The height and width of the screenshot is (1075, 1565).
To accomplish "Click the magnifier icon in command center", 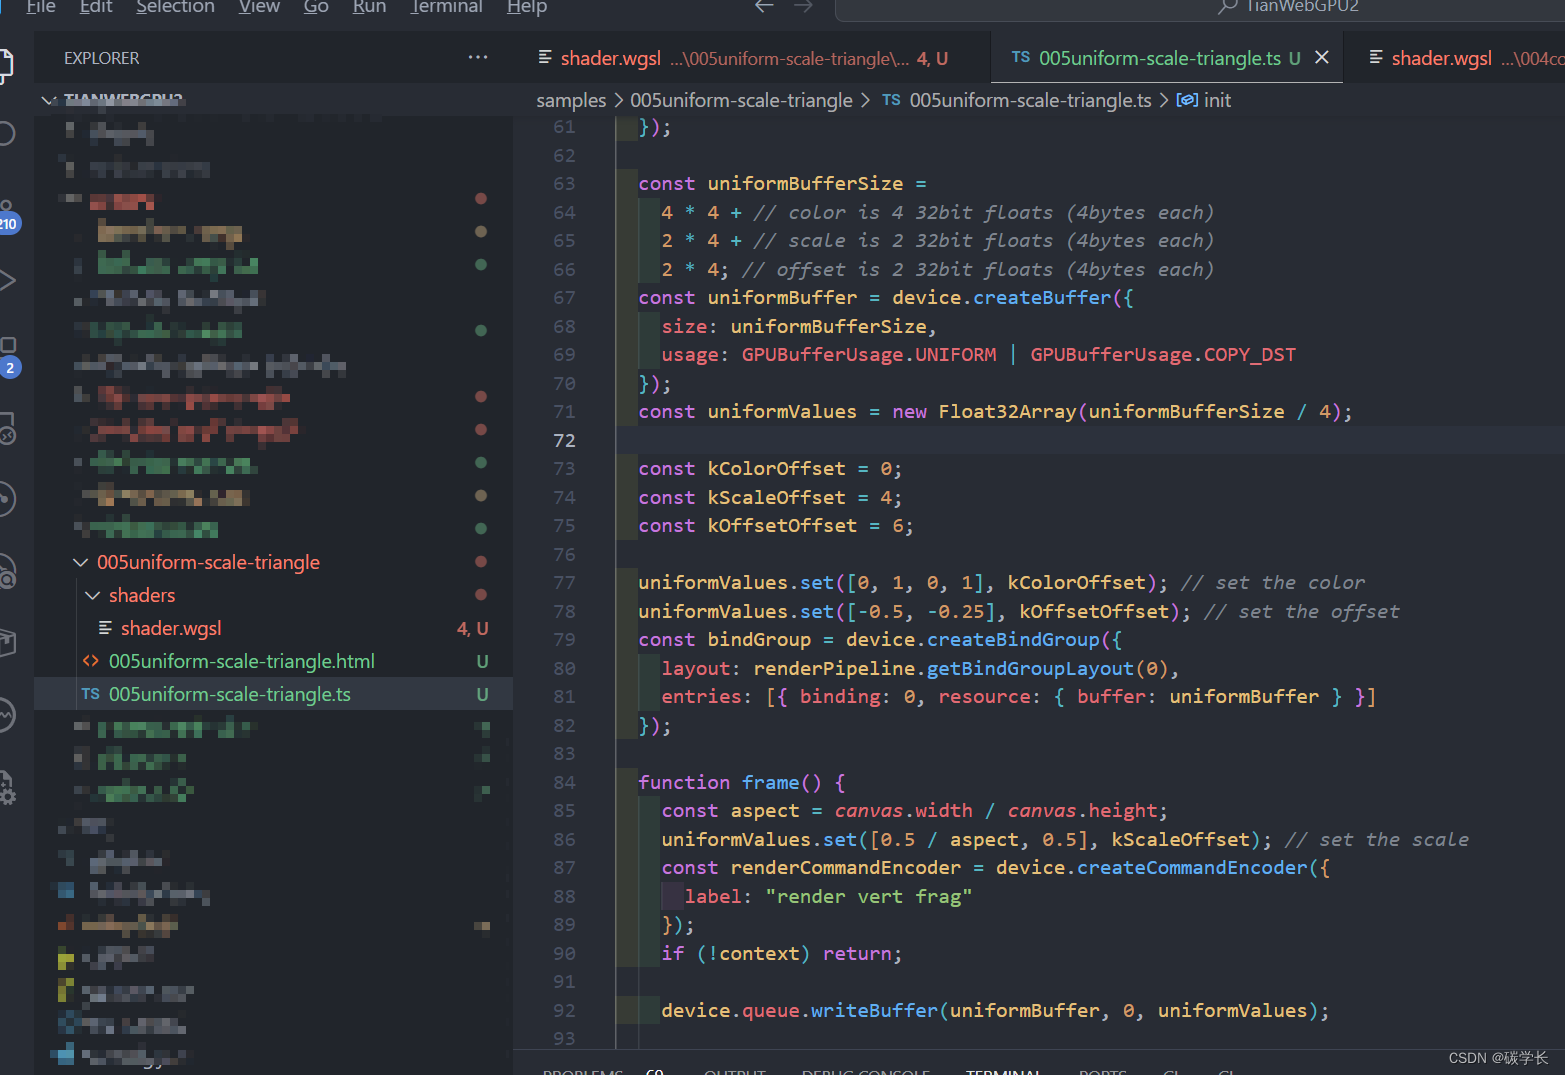I will 1228,7.
